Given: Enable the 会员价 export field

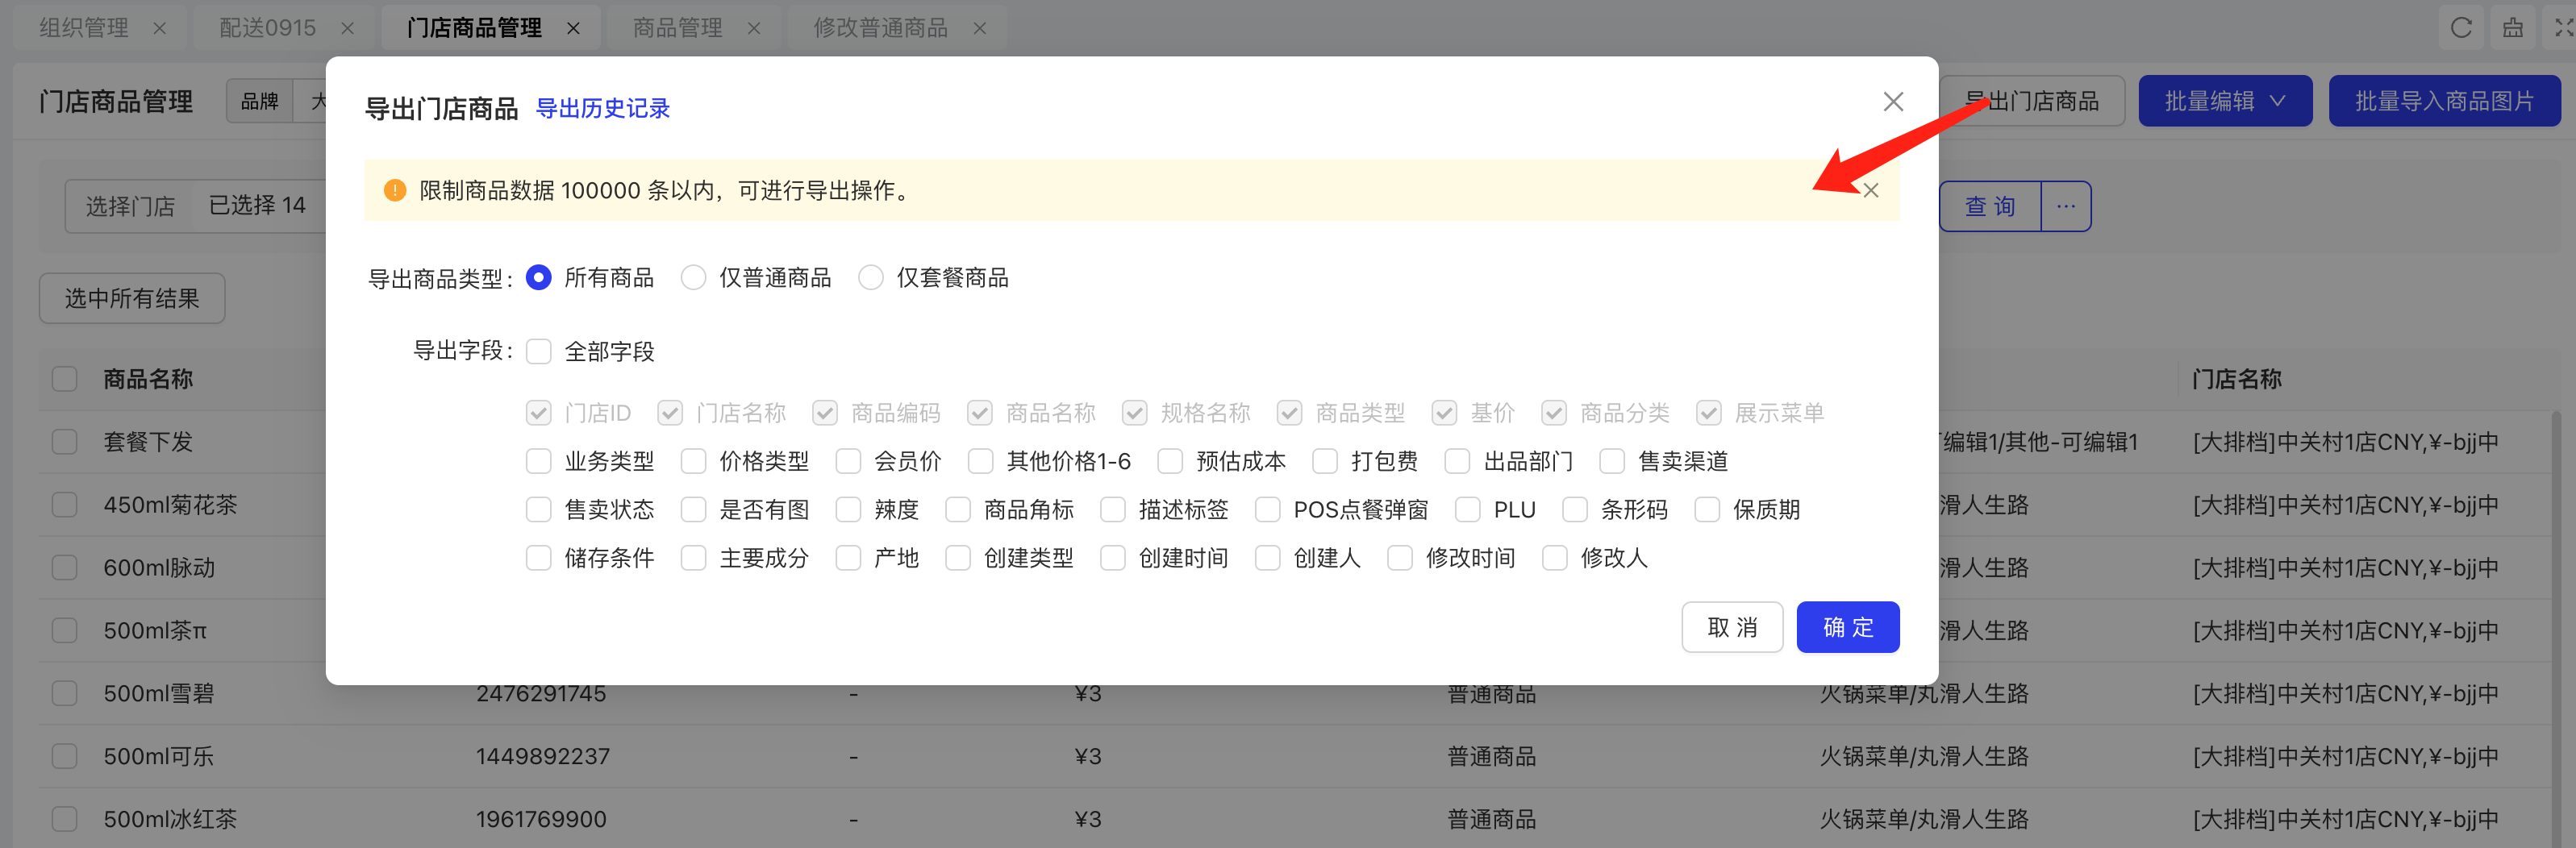Looking at the screenshot, I should pyautogui.click(x=848, y=461).
